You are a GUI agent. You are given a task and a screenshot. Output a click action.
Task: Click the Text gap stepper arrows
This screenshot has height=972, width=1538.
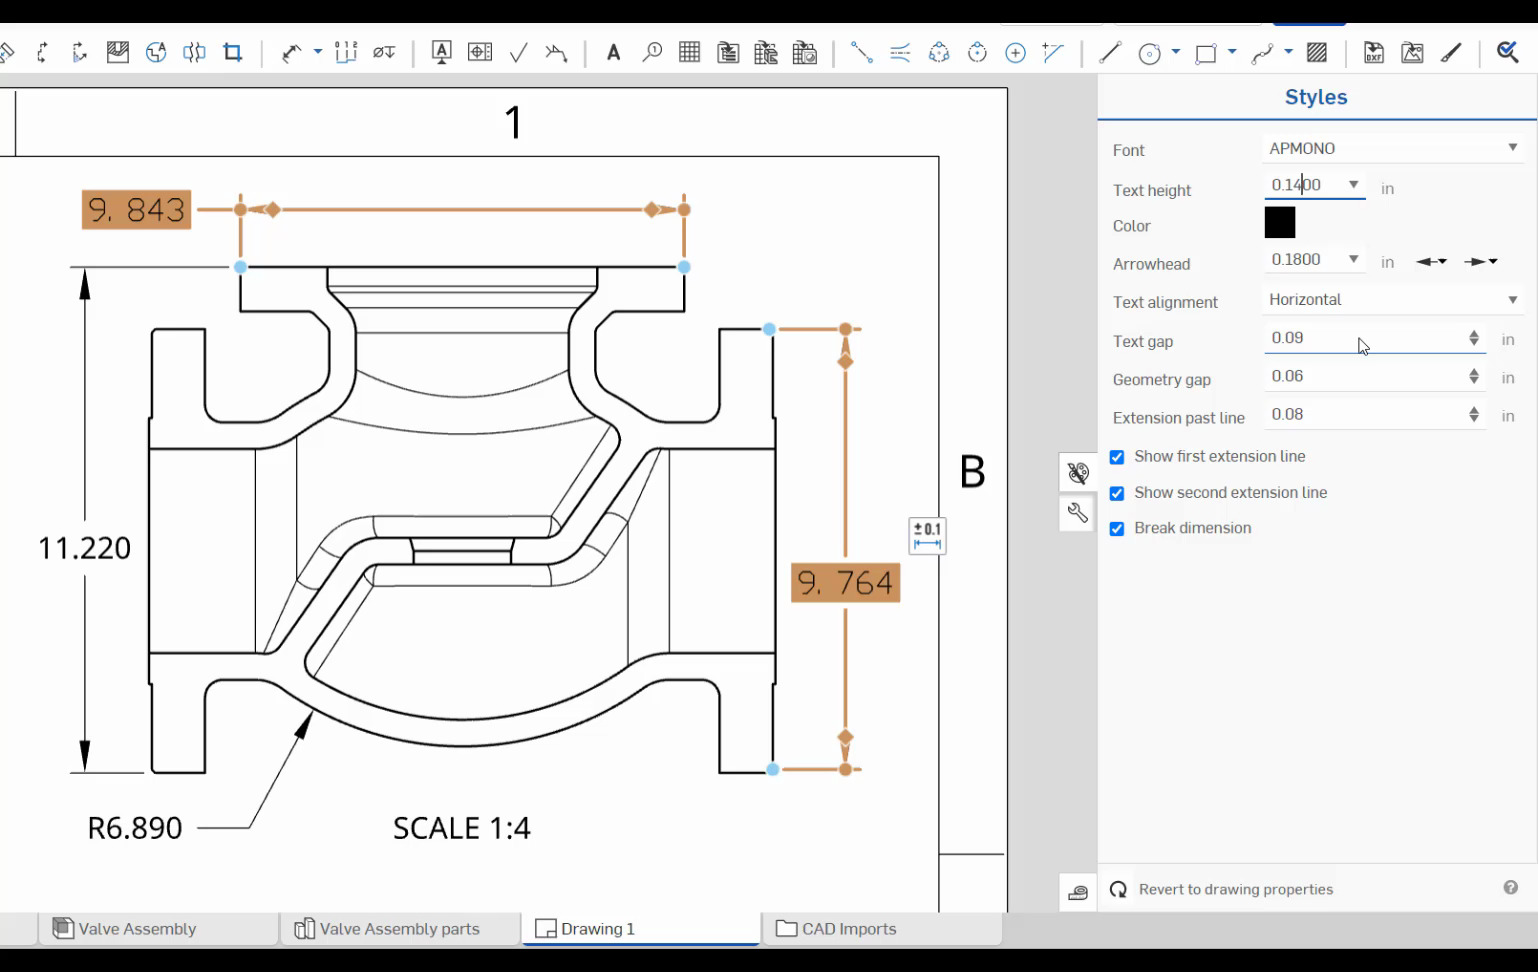[x=1473, y=338]
